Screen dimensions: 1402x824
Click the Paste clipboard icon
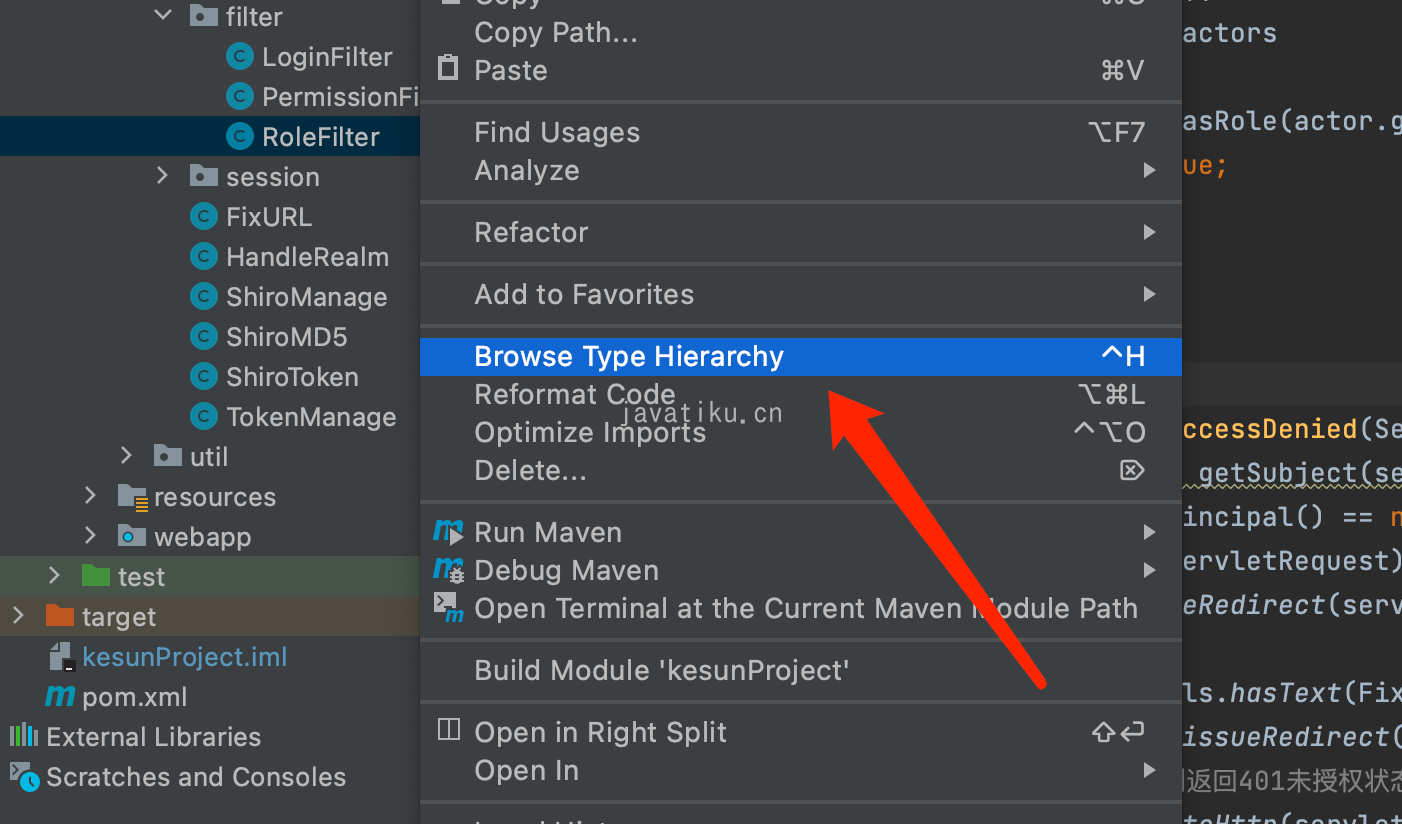click(449, 70)
